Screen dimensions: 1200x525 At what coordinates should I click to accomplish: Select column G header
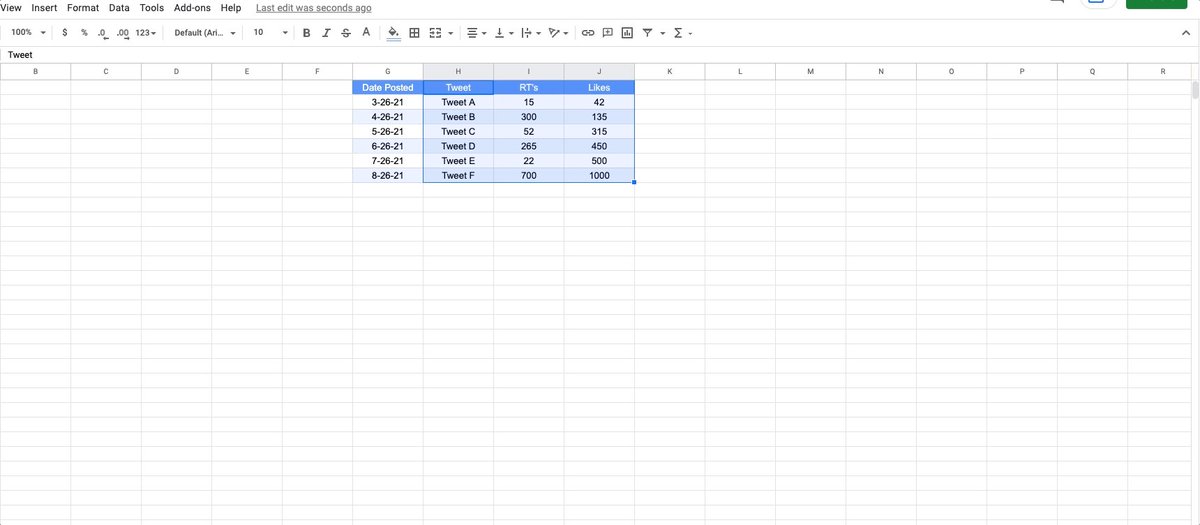point(388,71)
